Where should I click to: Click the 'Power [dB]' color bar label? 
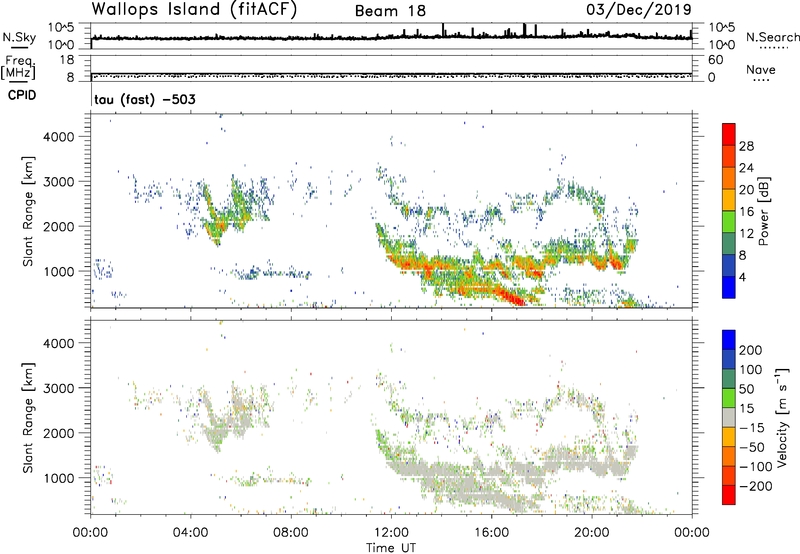763,211
